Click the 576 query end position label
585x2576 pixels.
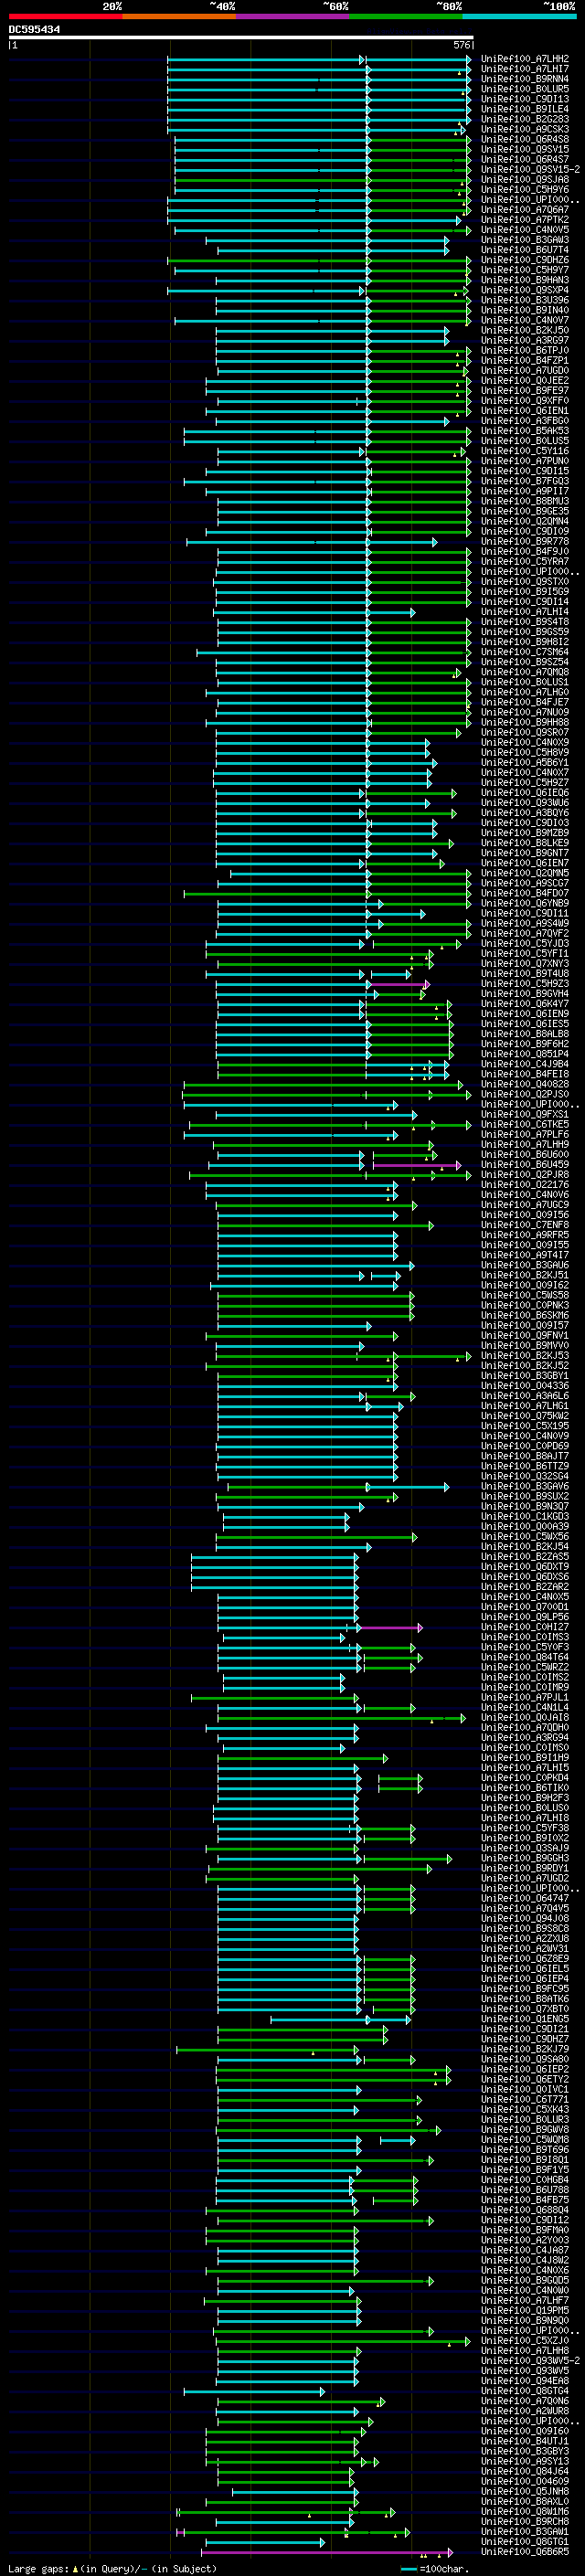pos(462,45)
